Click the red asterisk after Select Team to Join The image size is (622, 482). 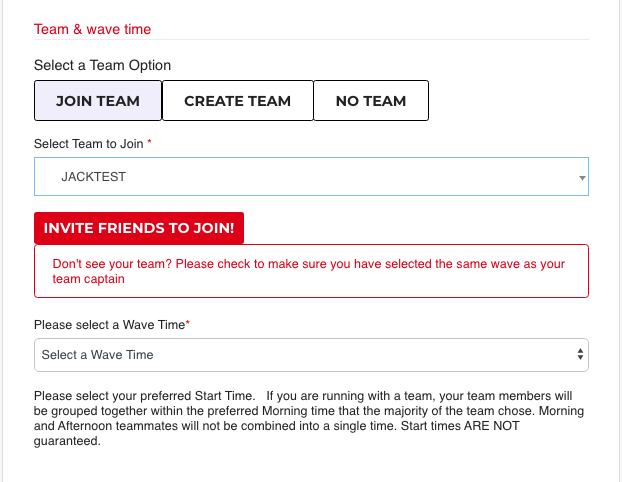150,141
